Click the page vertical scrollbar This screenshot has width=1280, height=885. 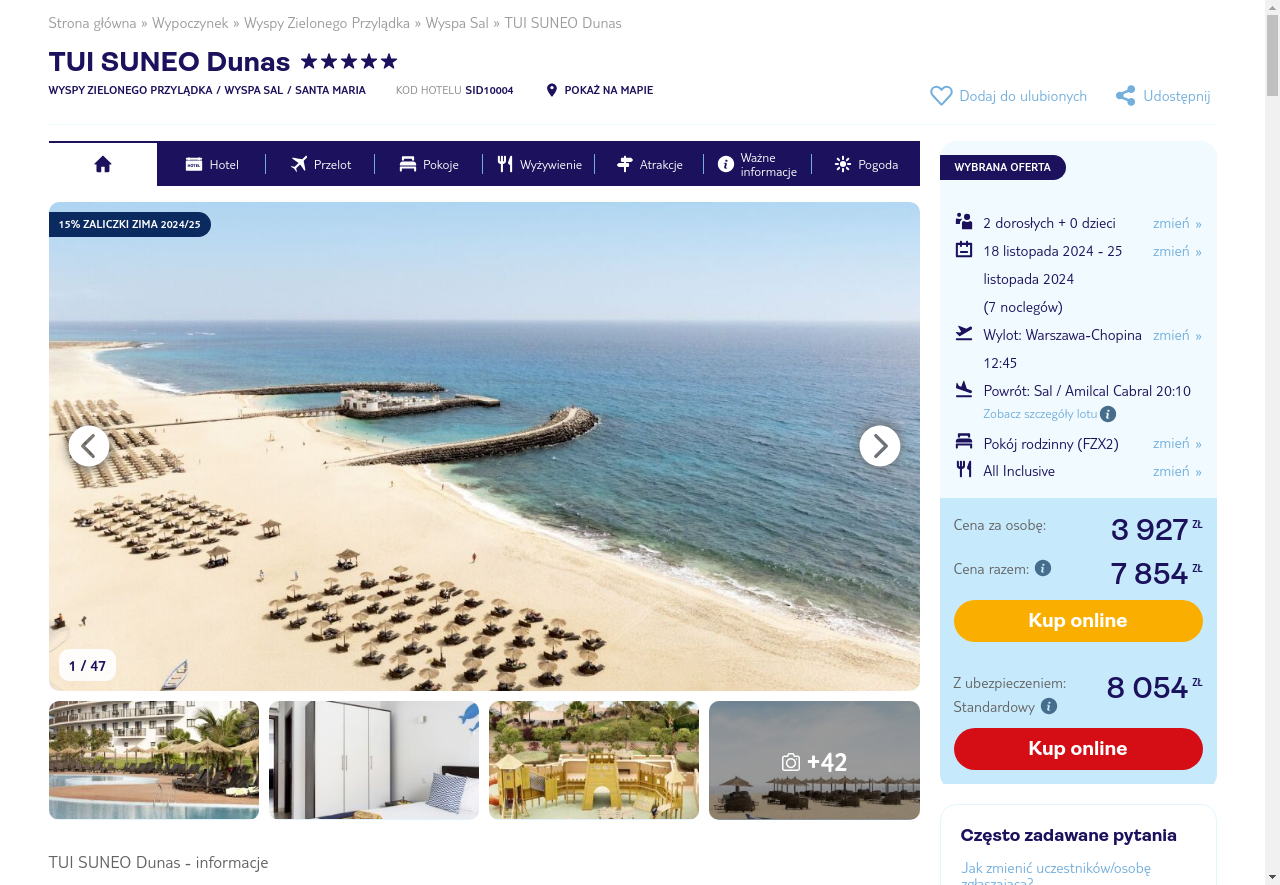(x=1272, y=442)
